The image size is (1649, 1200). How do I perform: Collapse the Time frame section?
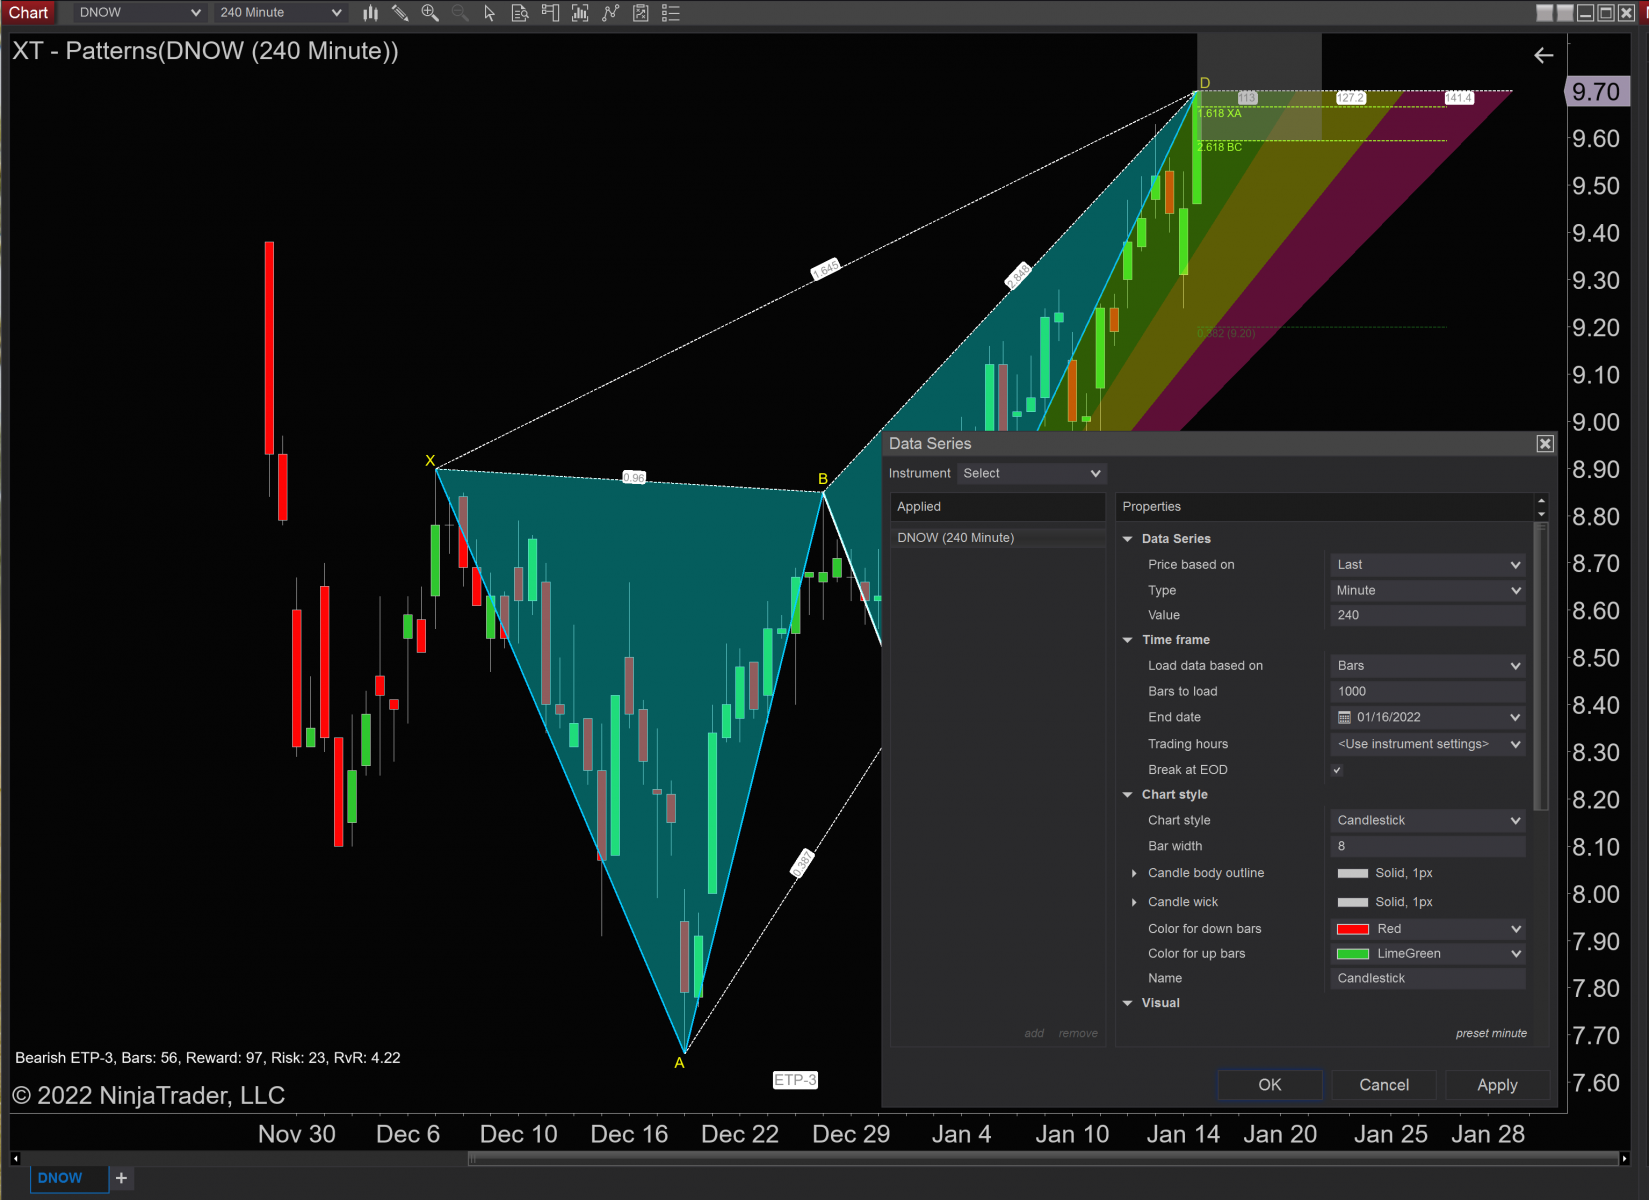[1128, 640]
